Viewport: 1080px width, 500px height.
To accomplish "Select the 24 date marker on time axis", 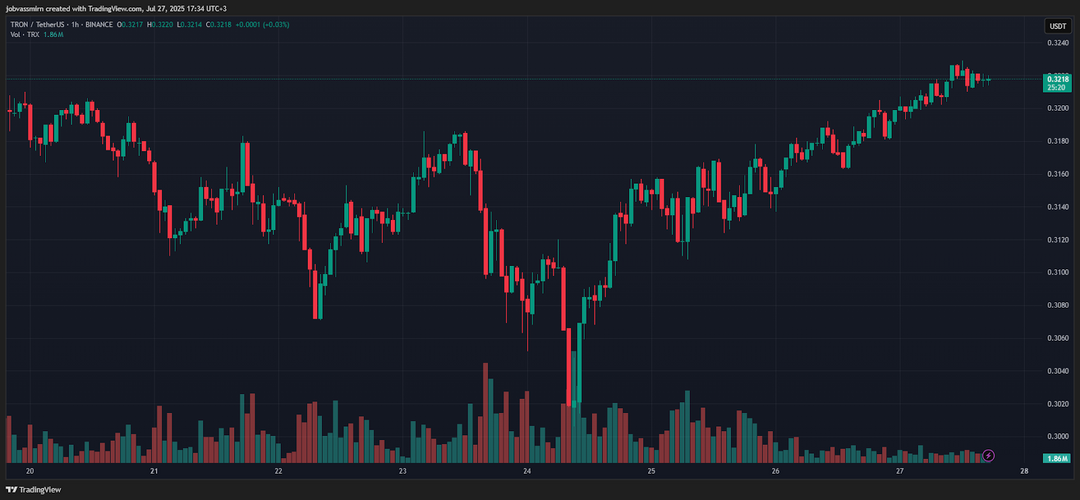I will click(527, 471).
